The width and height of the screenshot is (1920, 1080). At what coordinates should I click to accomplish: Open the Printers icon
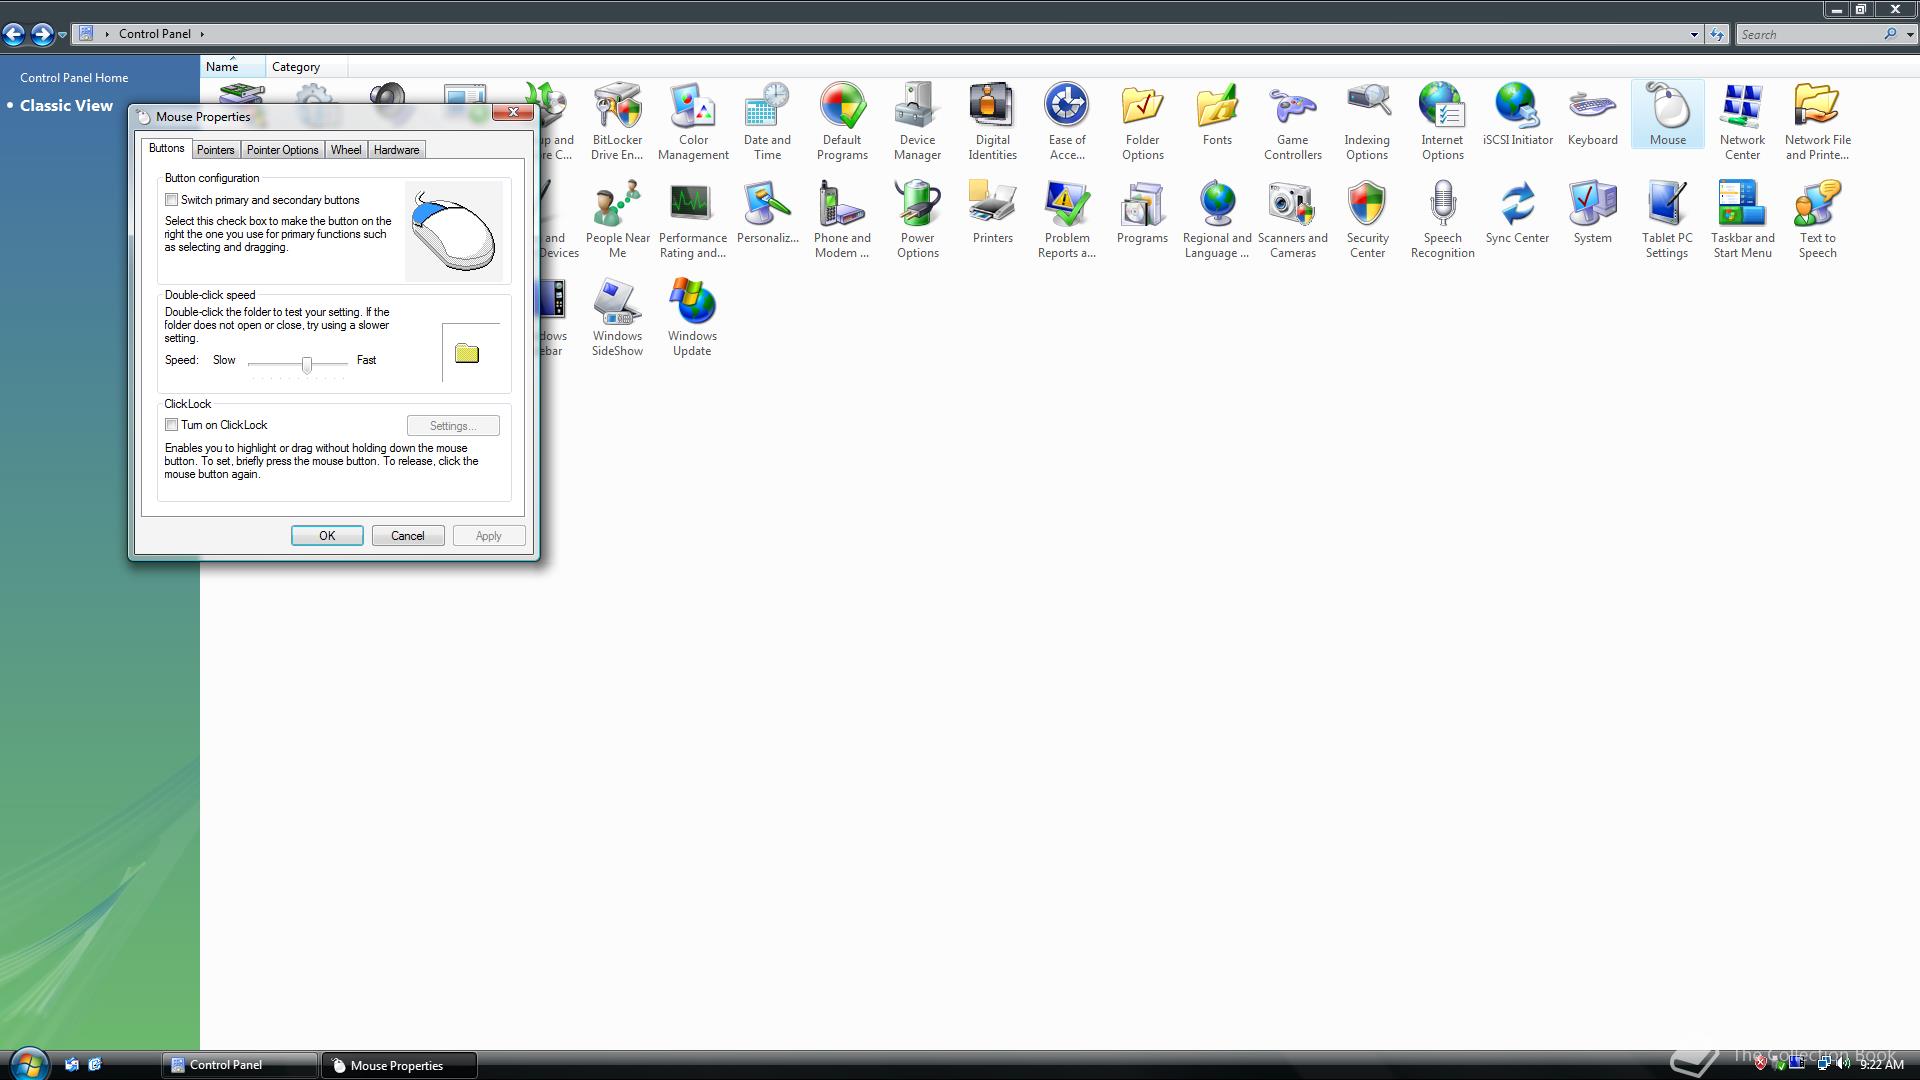pyautogui.click(x=992, y=212)
